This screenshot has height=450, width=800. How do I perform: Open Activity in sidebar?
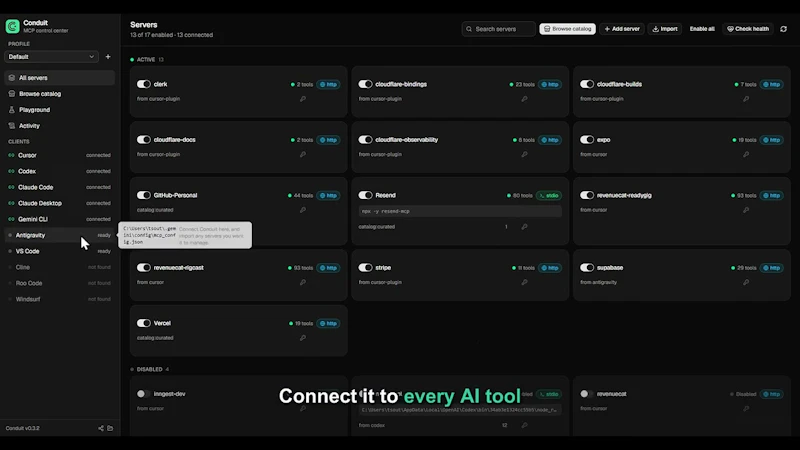(x=60, y=126)
